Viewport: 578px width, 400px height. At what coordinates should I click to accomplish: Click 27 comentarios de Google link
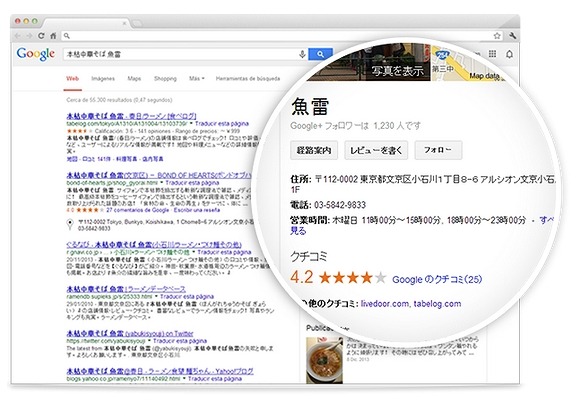(137, 210)
